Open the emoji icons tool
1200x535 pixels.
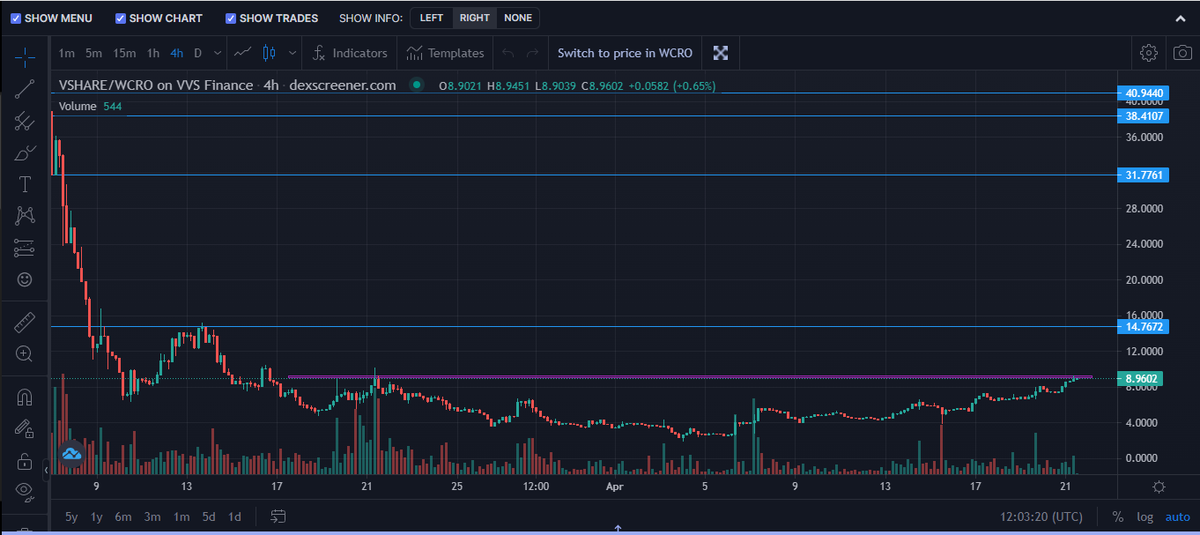tap(25, 279)
